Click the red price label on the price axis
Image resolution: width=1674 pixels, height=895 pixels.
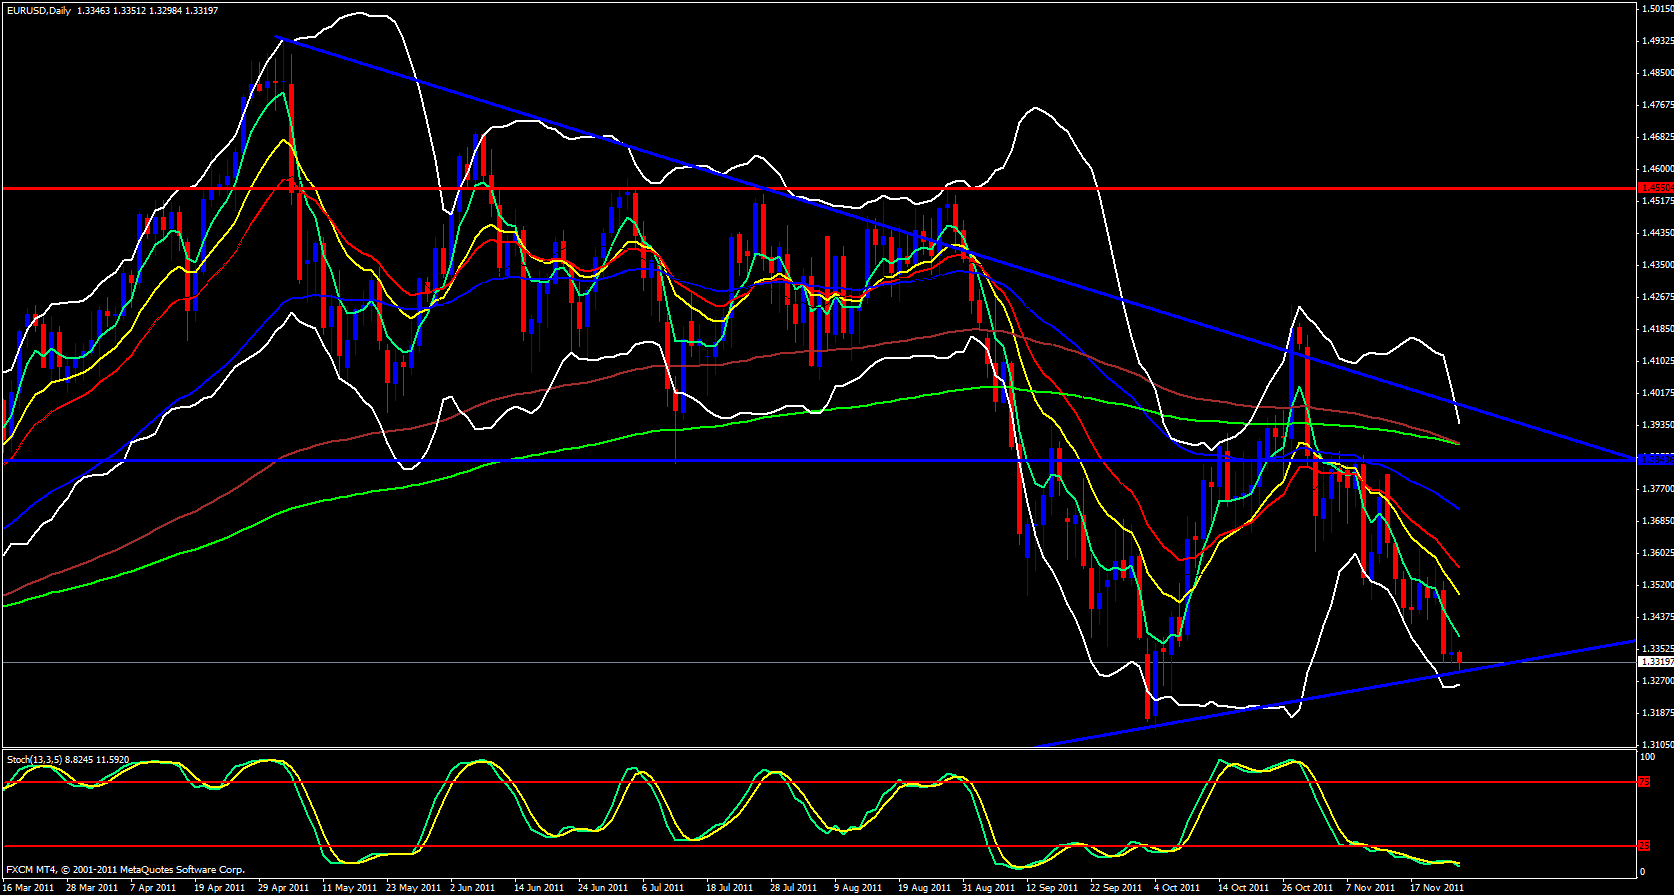tap(1655, 187)
